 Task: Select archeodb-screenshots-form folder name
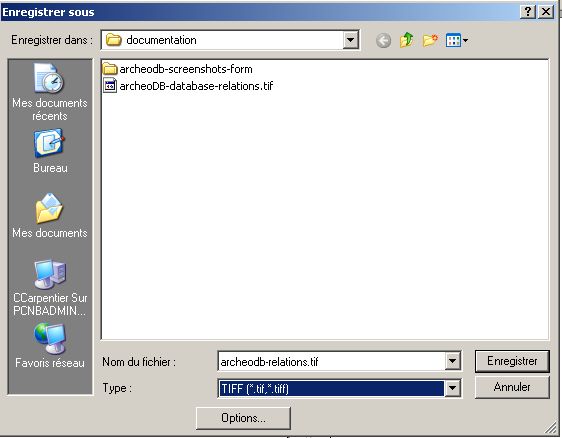click(x=186, y=69)
